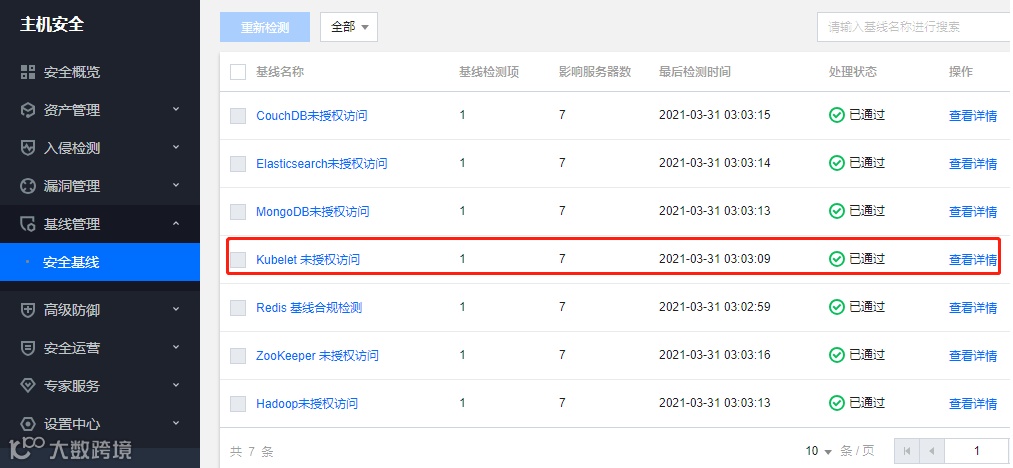Click the 最后检测时间 column header
This screenshot has width=1013, height=468.
694,72
